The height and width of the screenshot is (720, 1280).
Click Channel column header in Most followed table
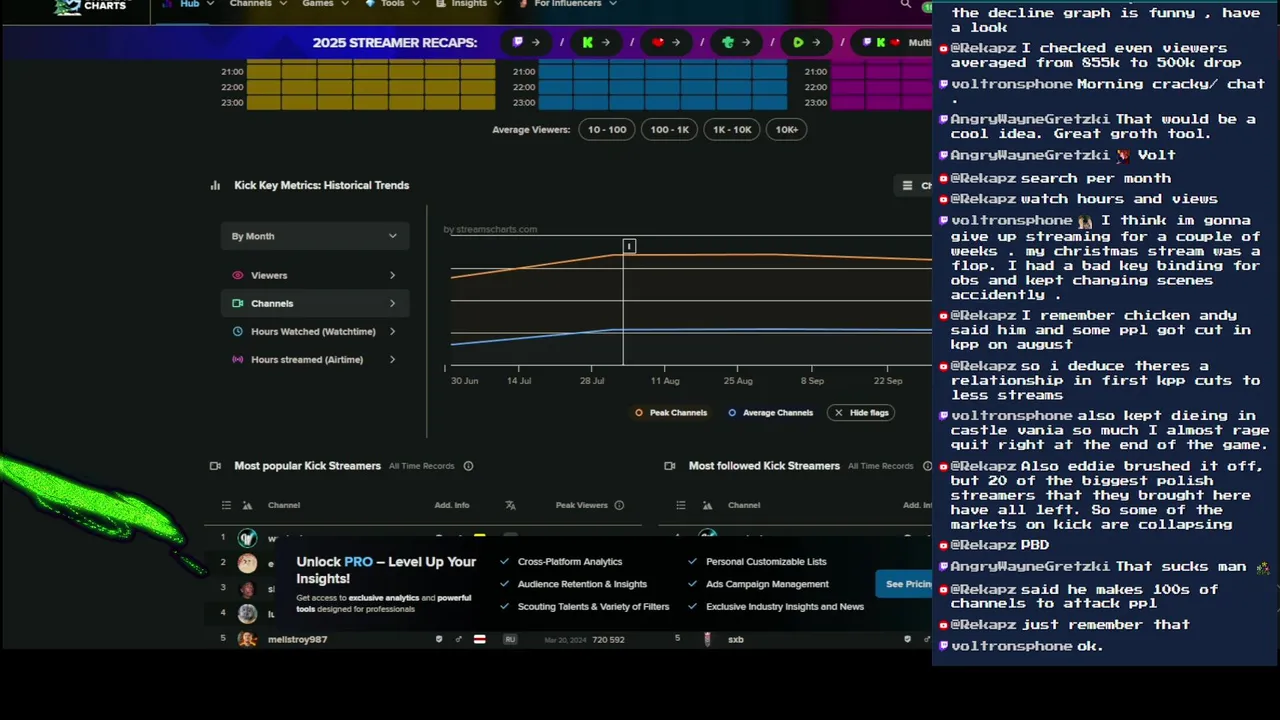point(744,505)
